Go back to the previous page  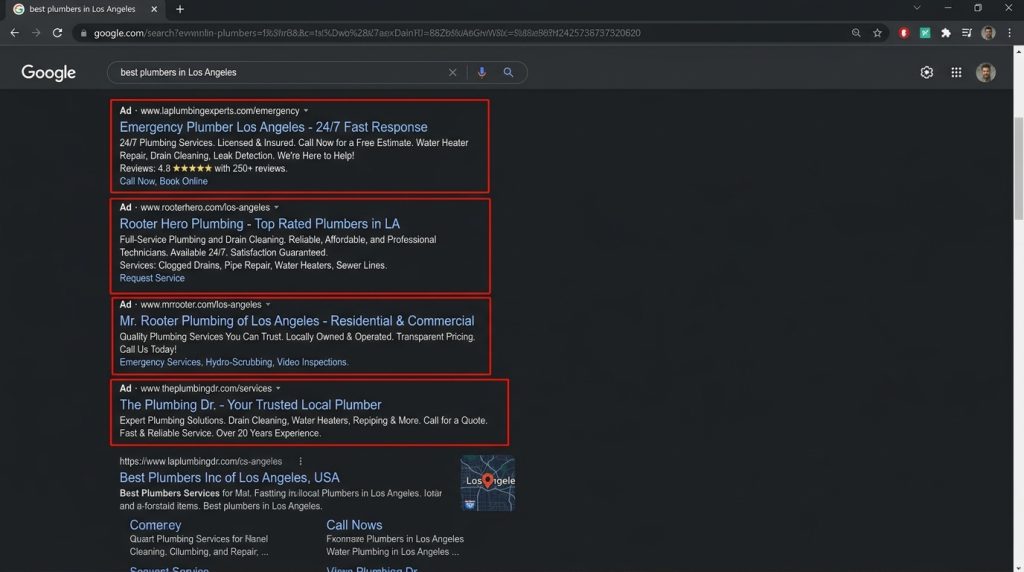(x=14, y=33)
